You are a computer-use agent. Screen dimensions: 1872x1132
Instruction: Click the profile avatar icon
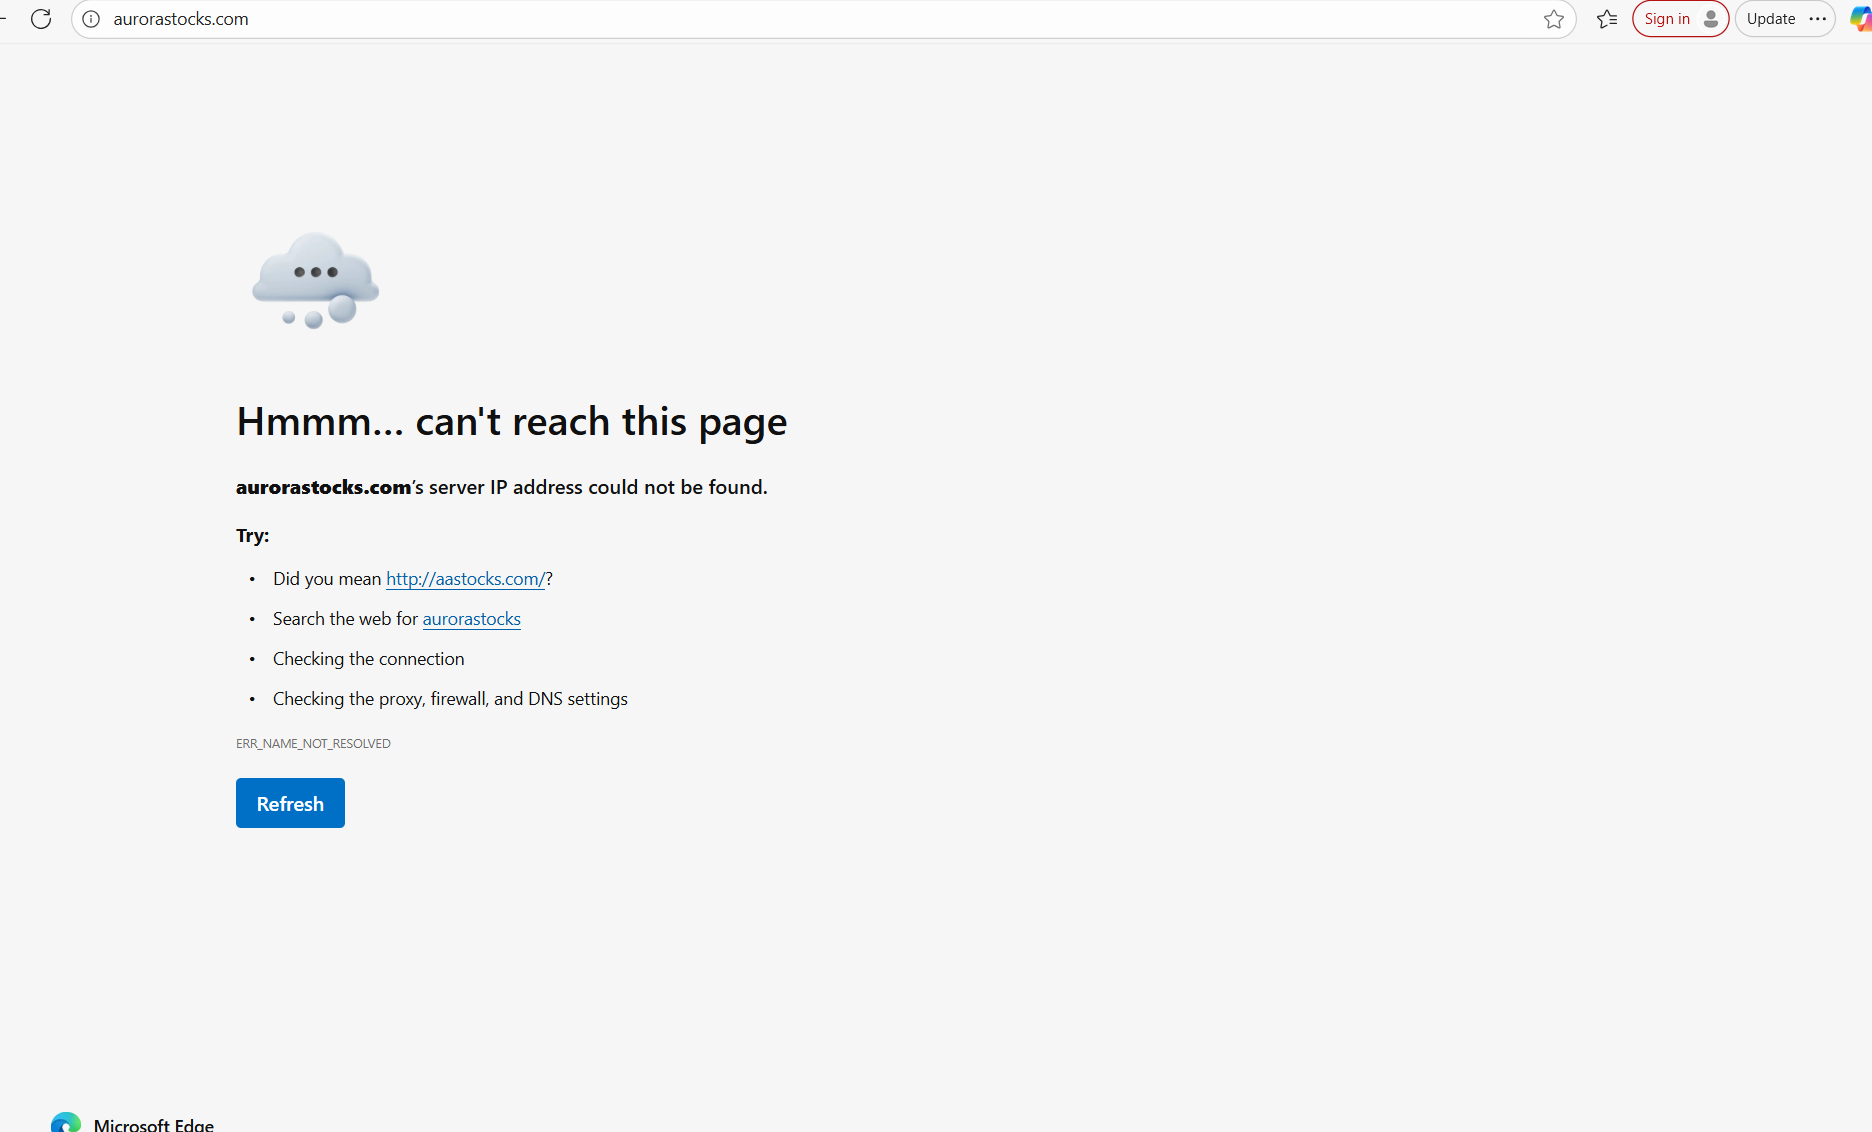coord(1711,19)
